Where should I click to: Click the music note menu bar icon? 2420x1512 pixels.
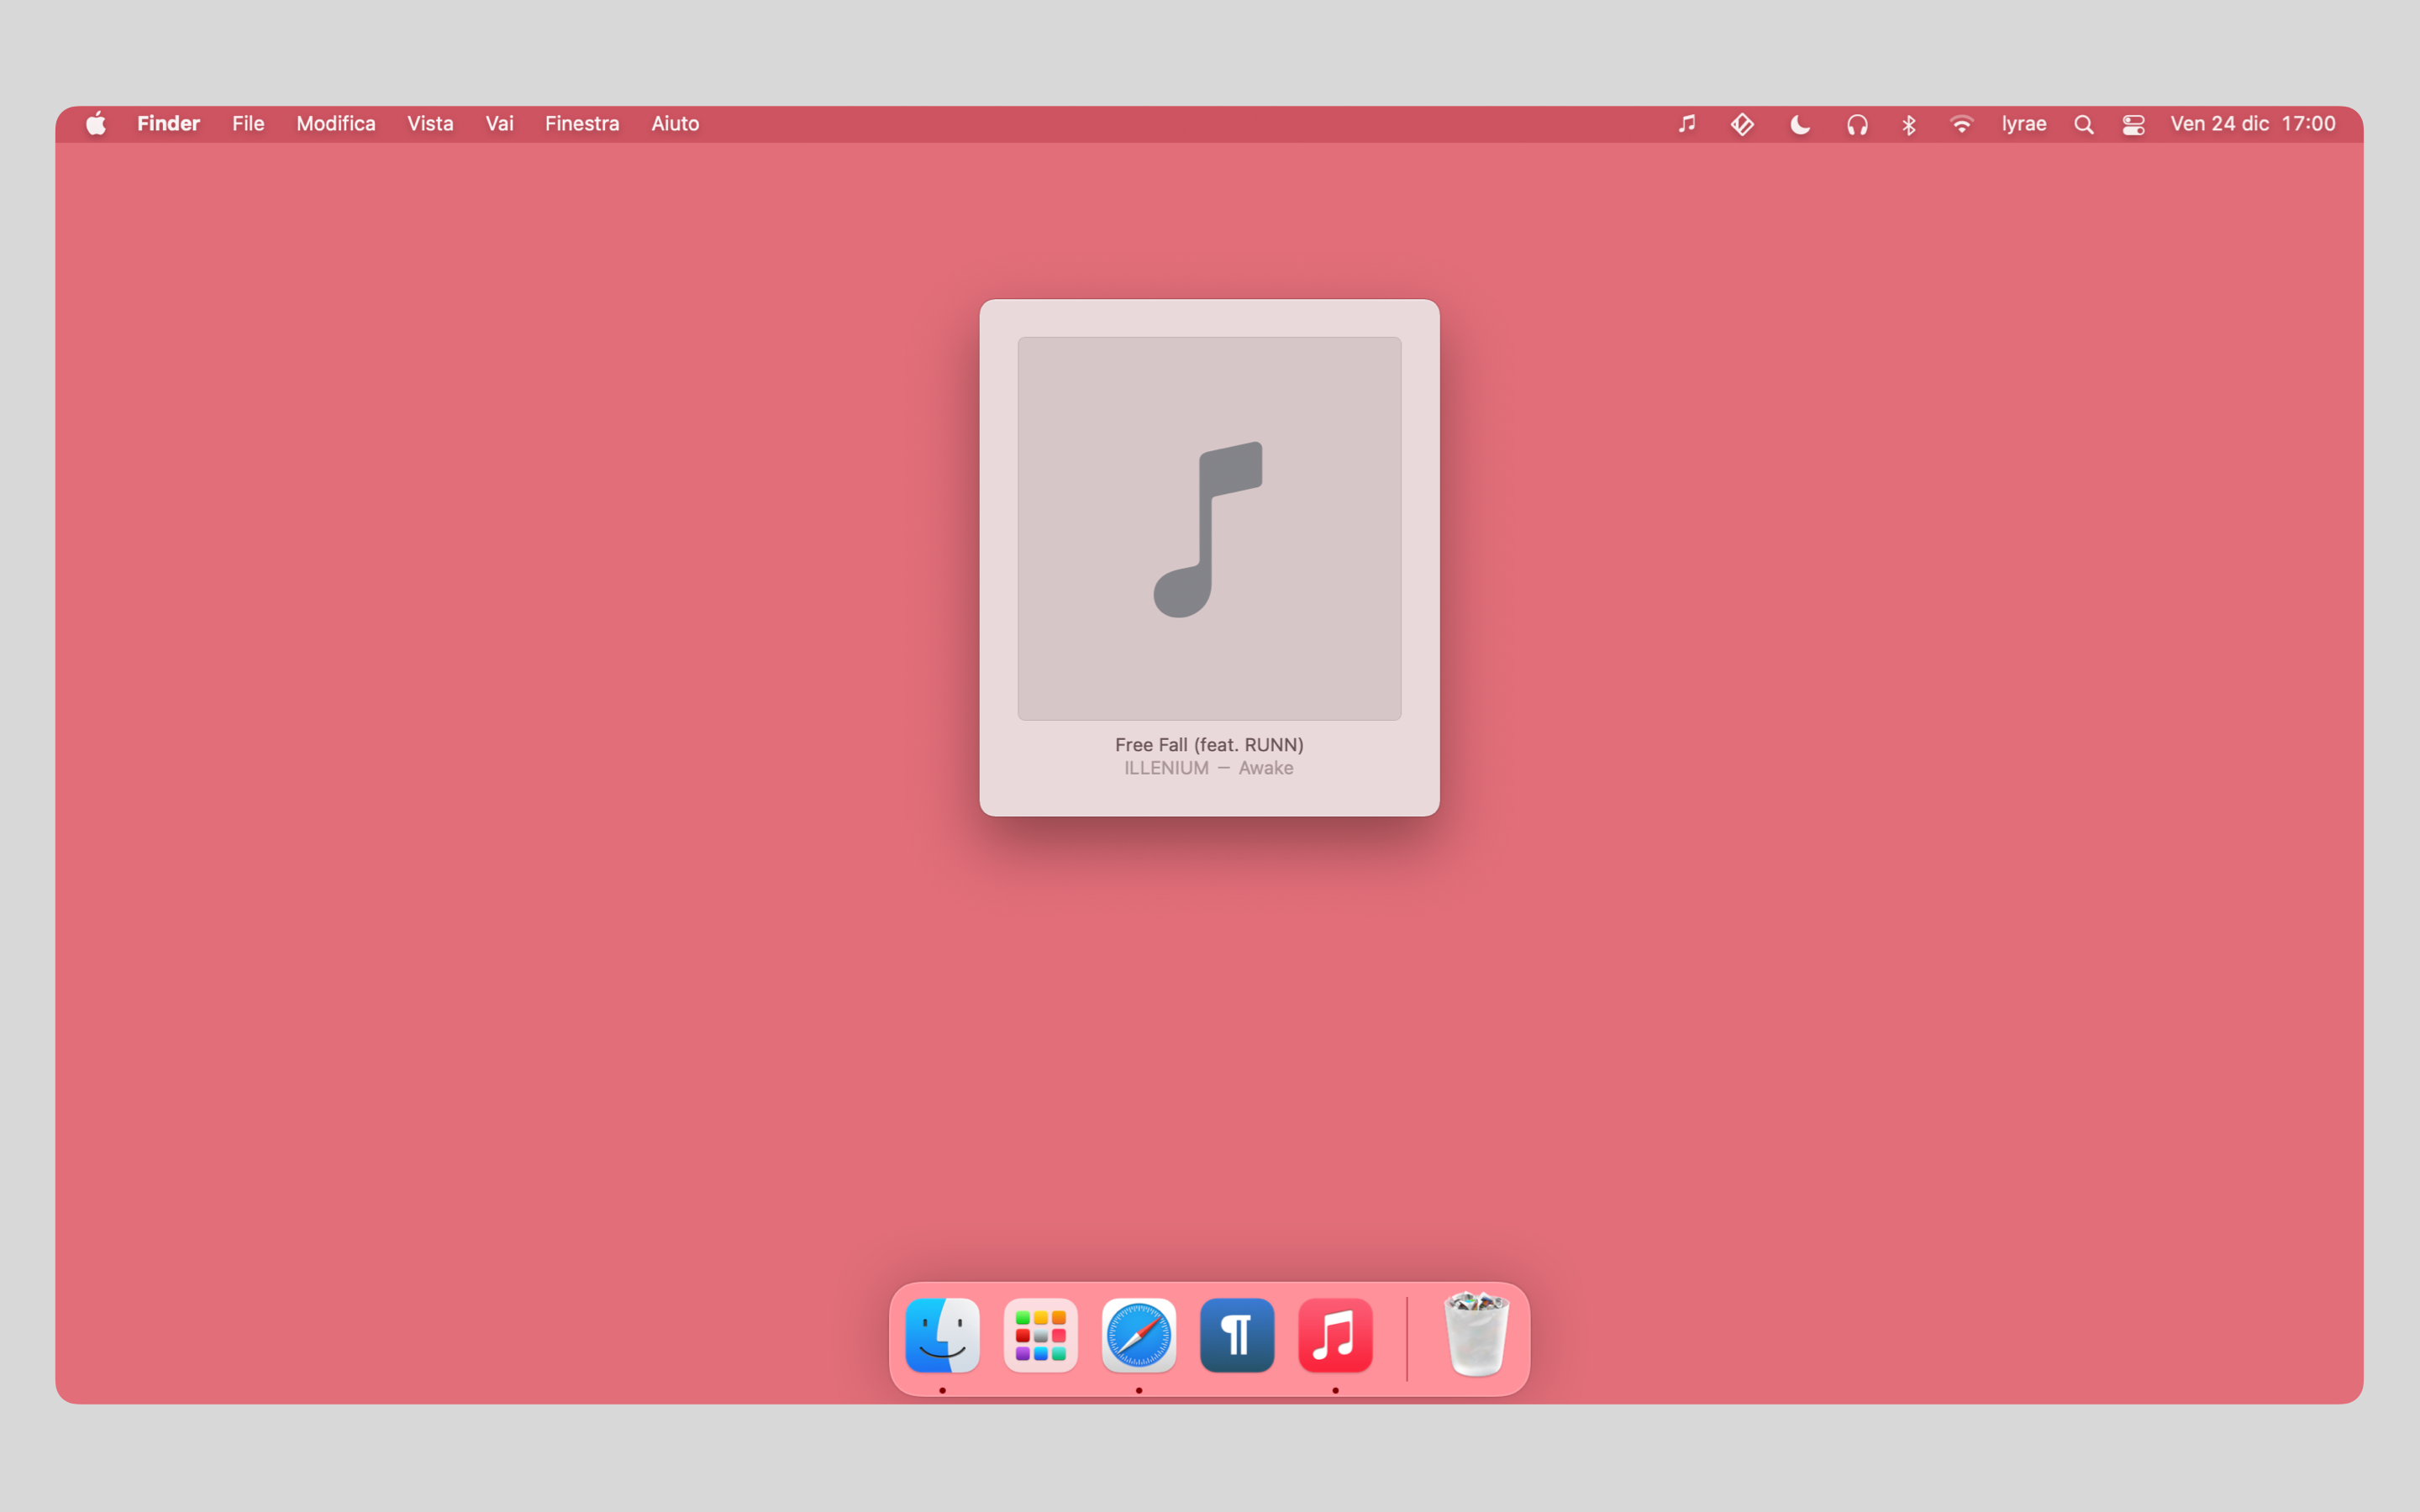tap(1686, 124)
